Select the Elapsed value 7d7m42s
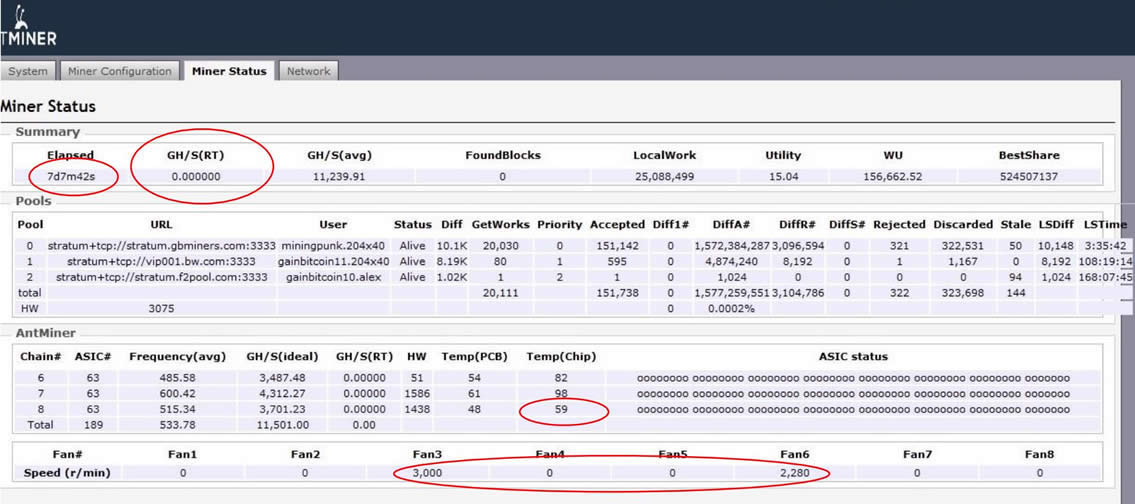This screenshot has width=1135, height=504. pyautogui.click(x=70, y=177)
